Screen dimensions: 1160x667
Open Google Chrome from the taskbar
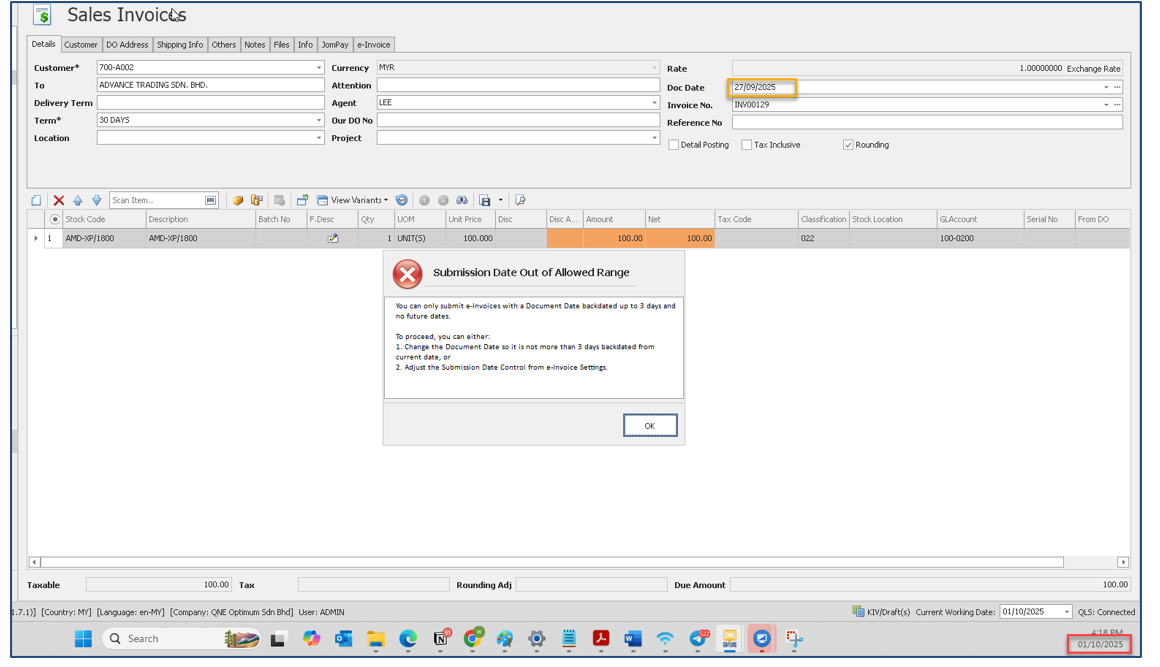[473, 639]
